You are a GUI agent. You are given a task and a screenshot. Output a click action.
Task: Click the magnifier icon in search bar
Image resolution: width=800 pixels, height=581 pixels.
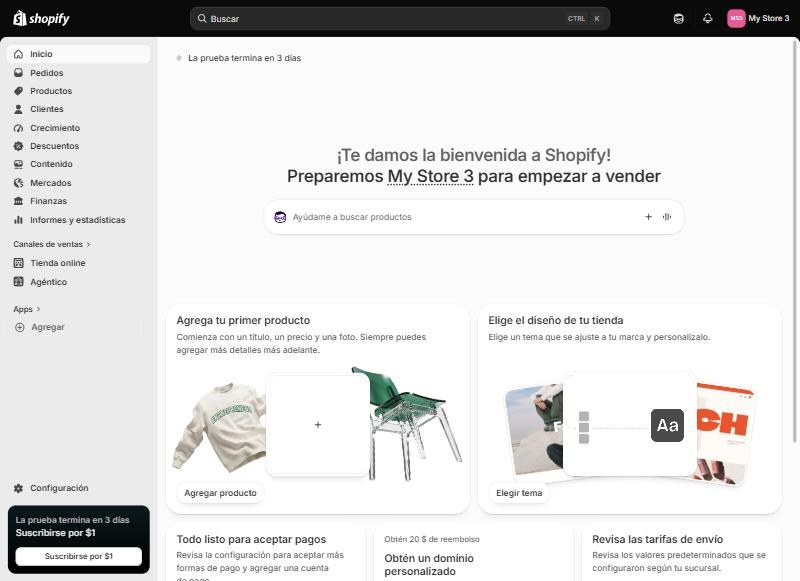tap(202, 18)
